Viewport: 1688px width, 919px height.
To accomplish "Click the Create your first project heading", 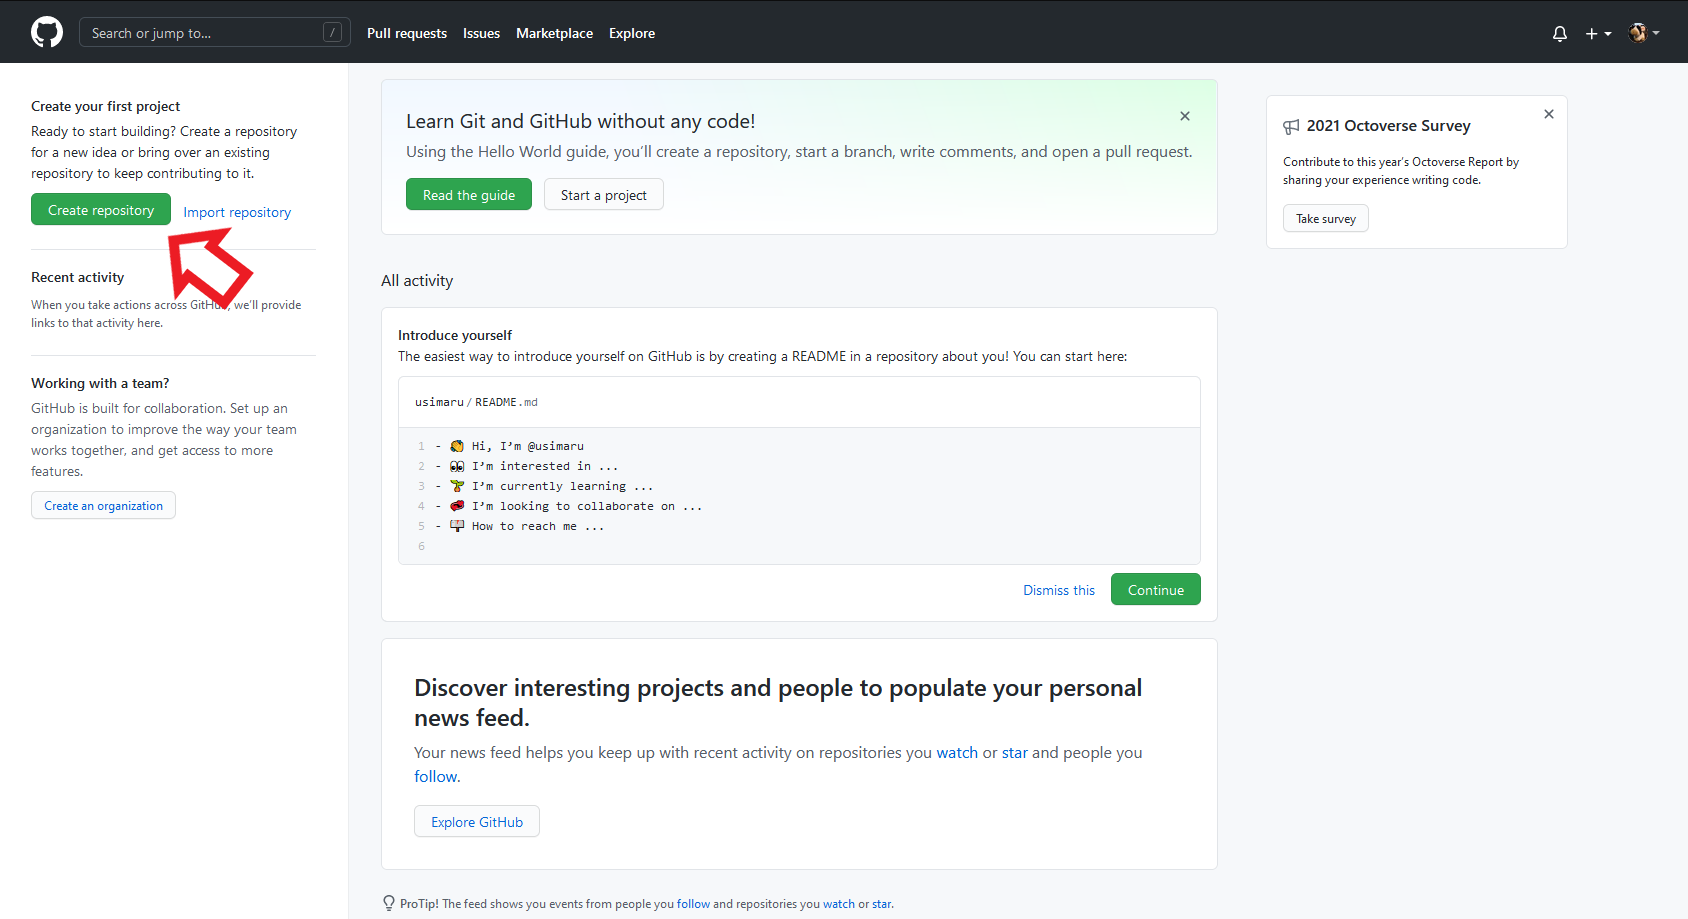I will tap(106, 106).
